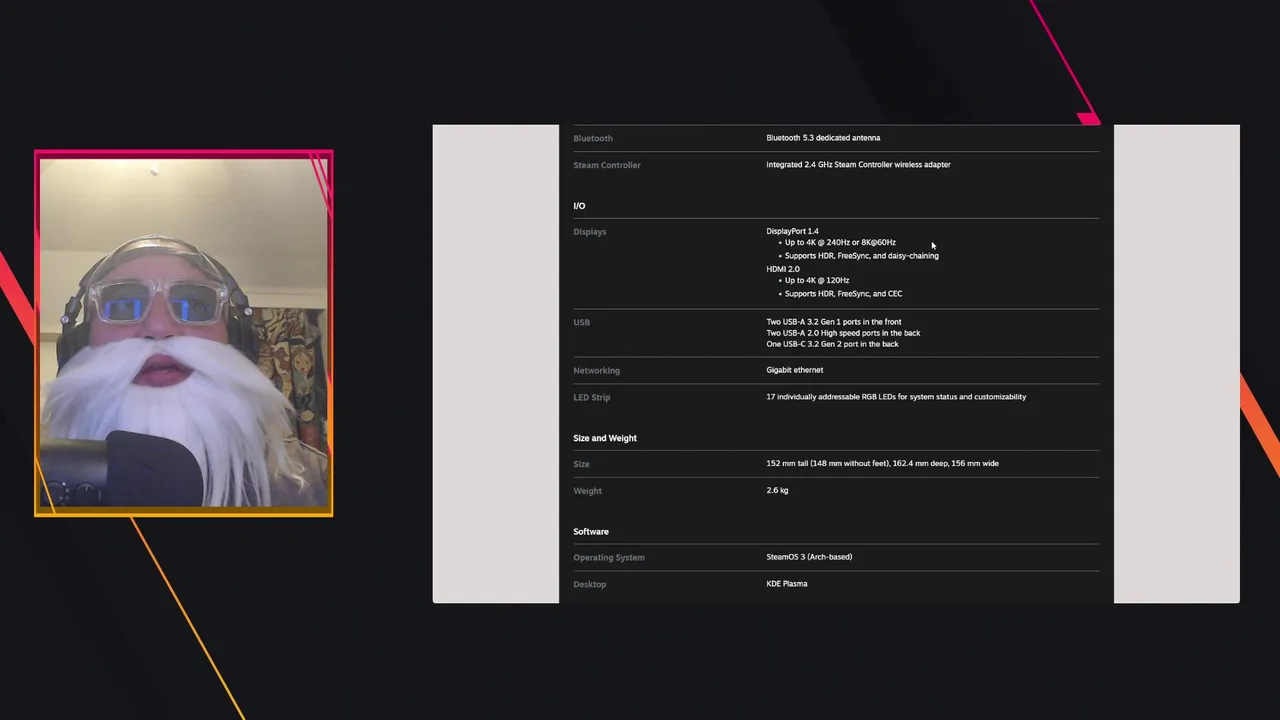Select the 'Weight' row label

(x=587, y=491)
